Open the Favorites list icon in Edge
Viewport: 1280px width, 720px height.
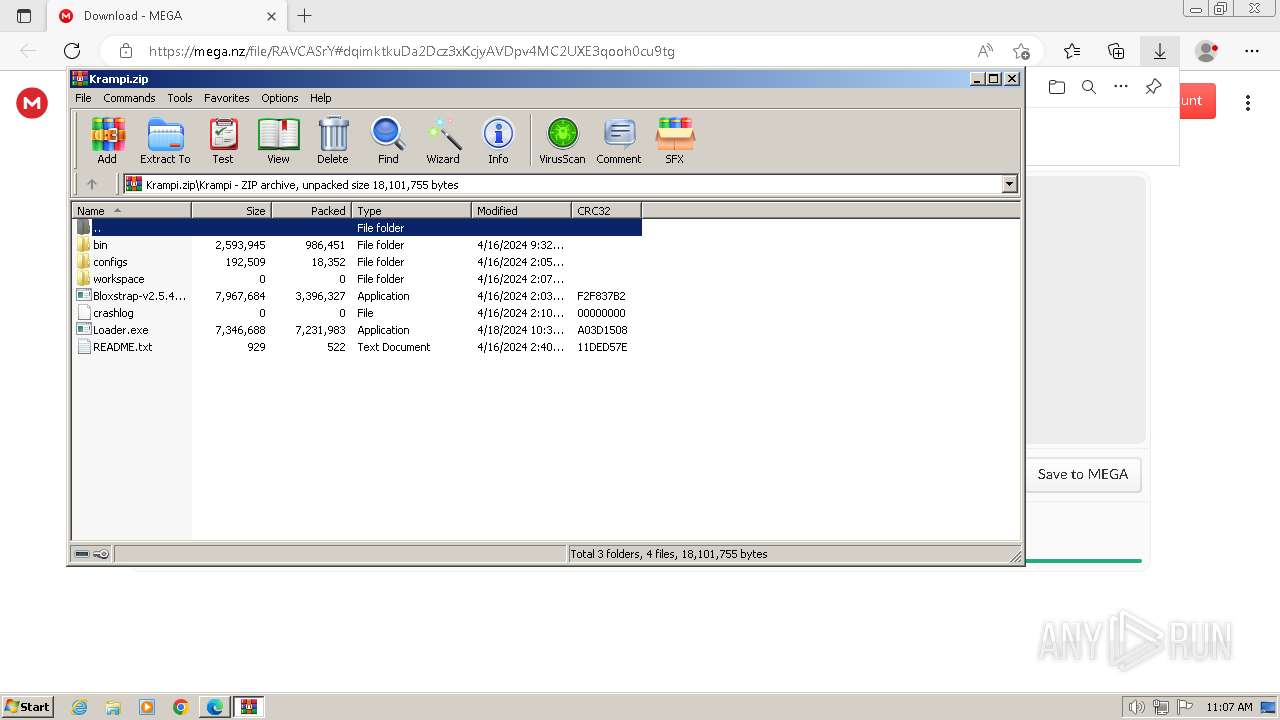tap(1072, 51)
